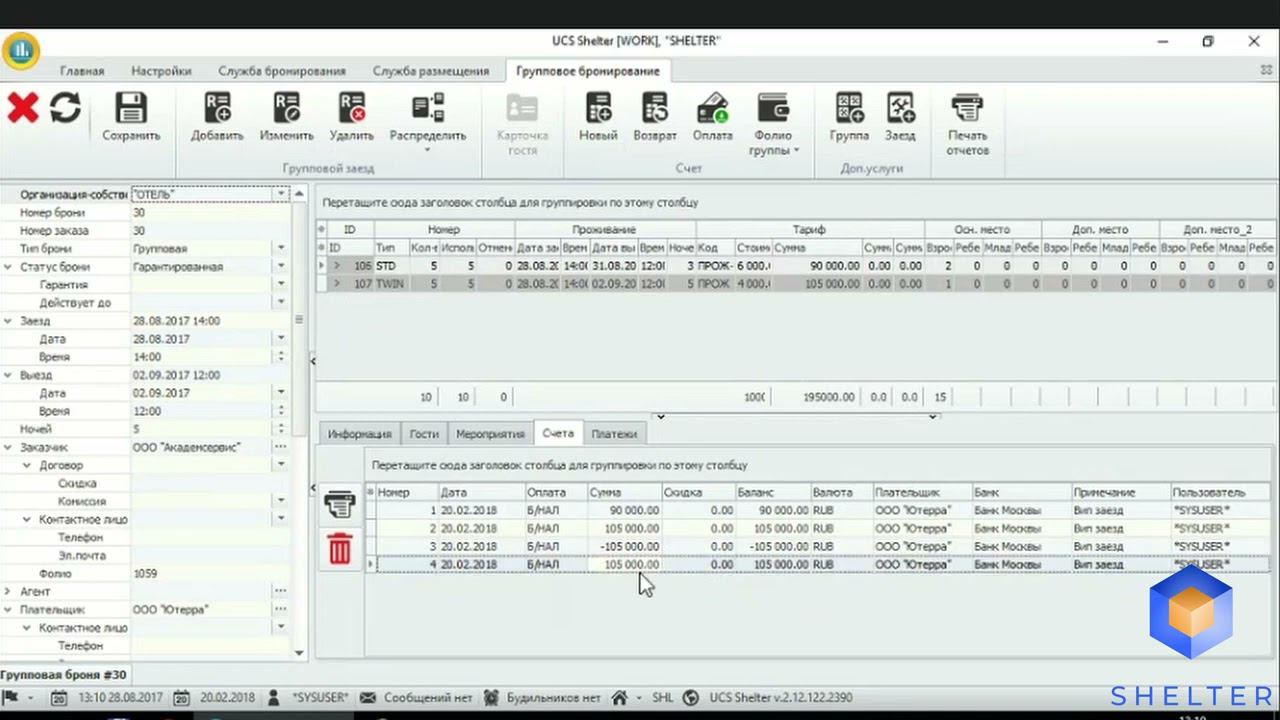
Task: Switch to the Платежи tab
Action: click(614, 434)
